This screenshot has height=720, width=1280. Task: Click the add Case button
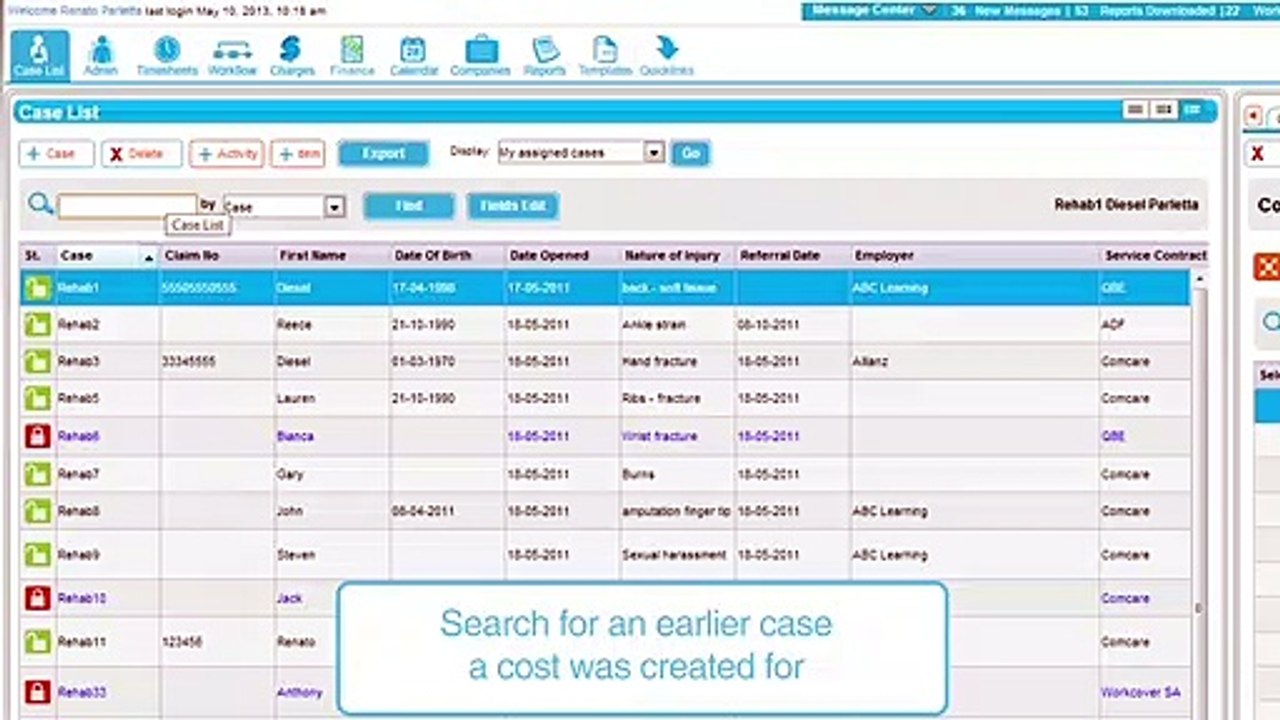point(56,153)
